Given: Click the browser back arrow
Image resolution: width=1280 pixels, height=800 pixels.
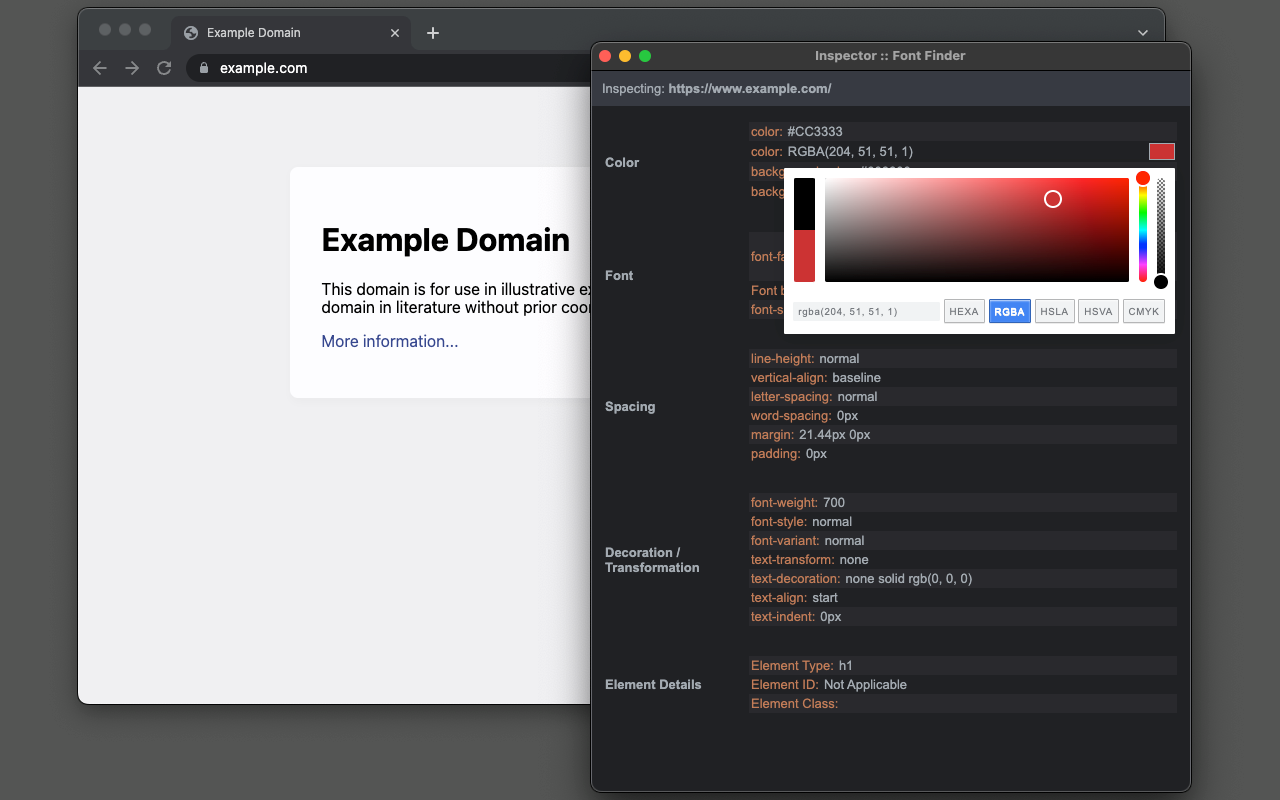Looking at the screenshot, I should [99, 68].
